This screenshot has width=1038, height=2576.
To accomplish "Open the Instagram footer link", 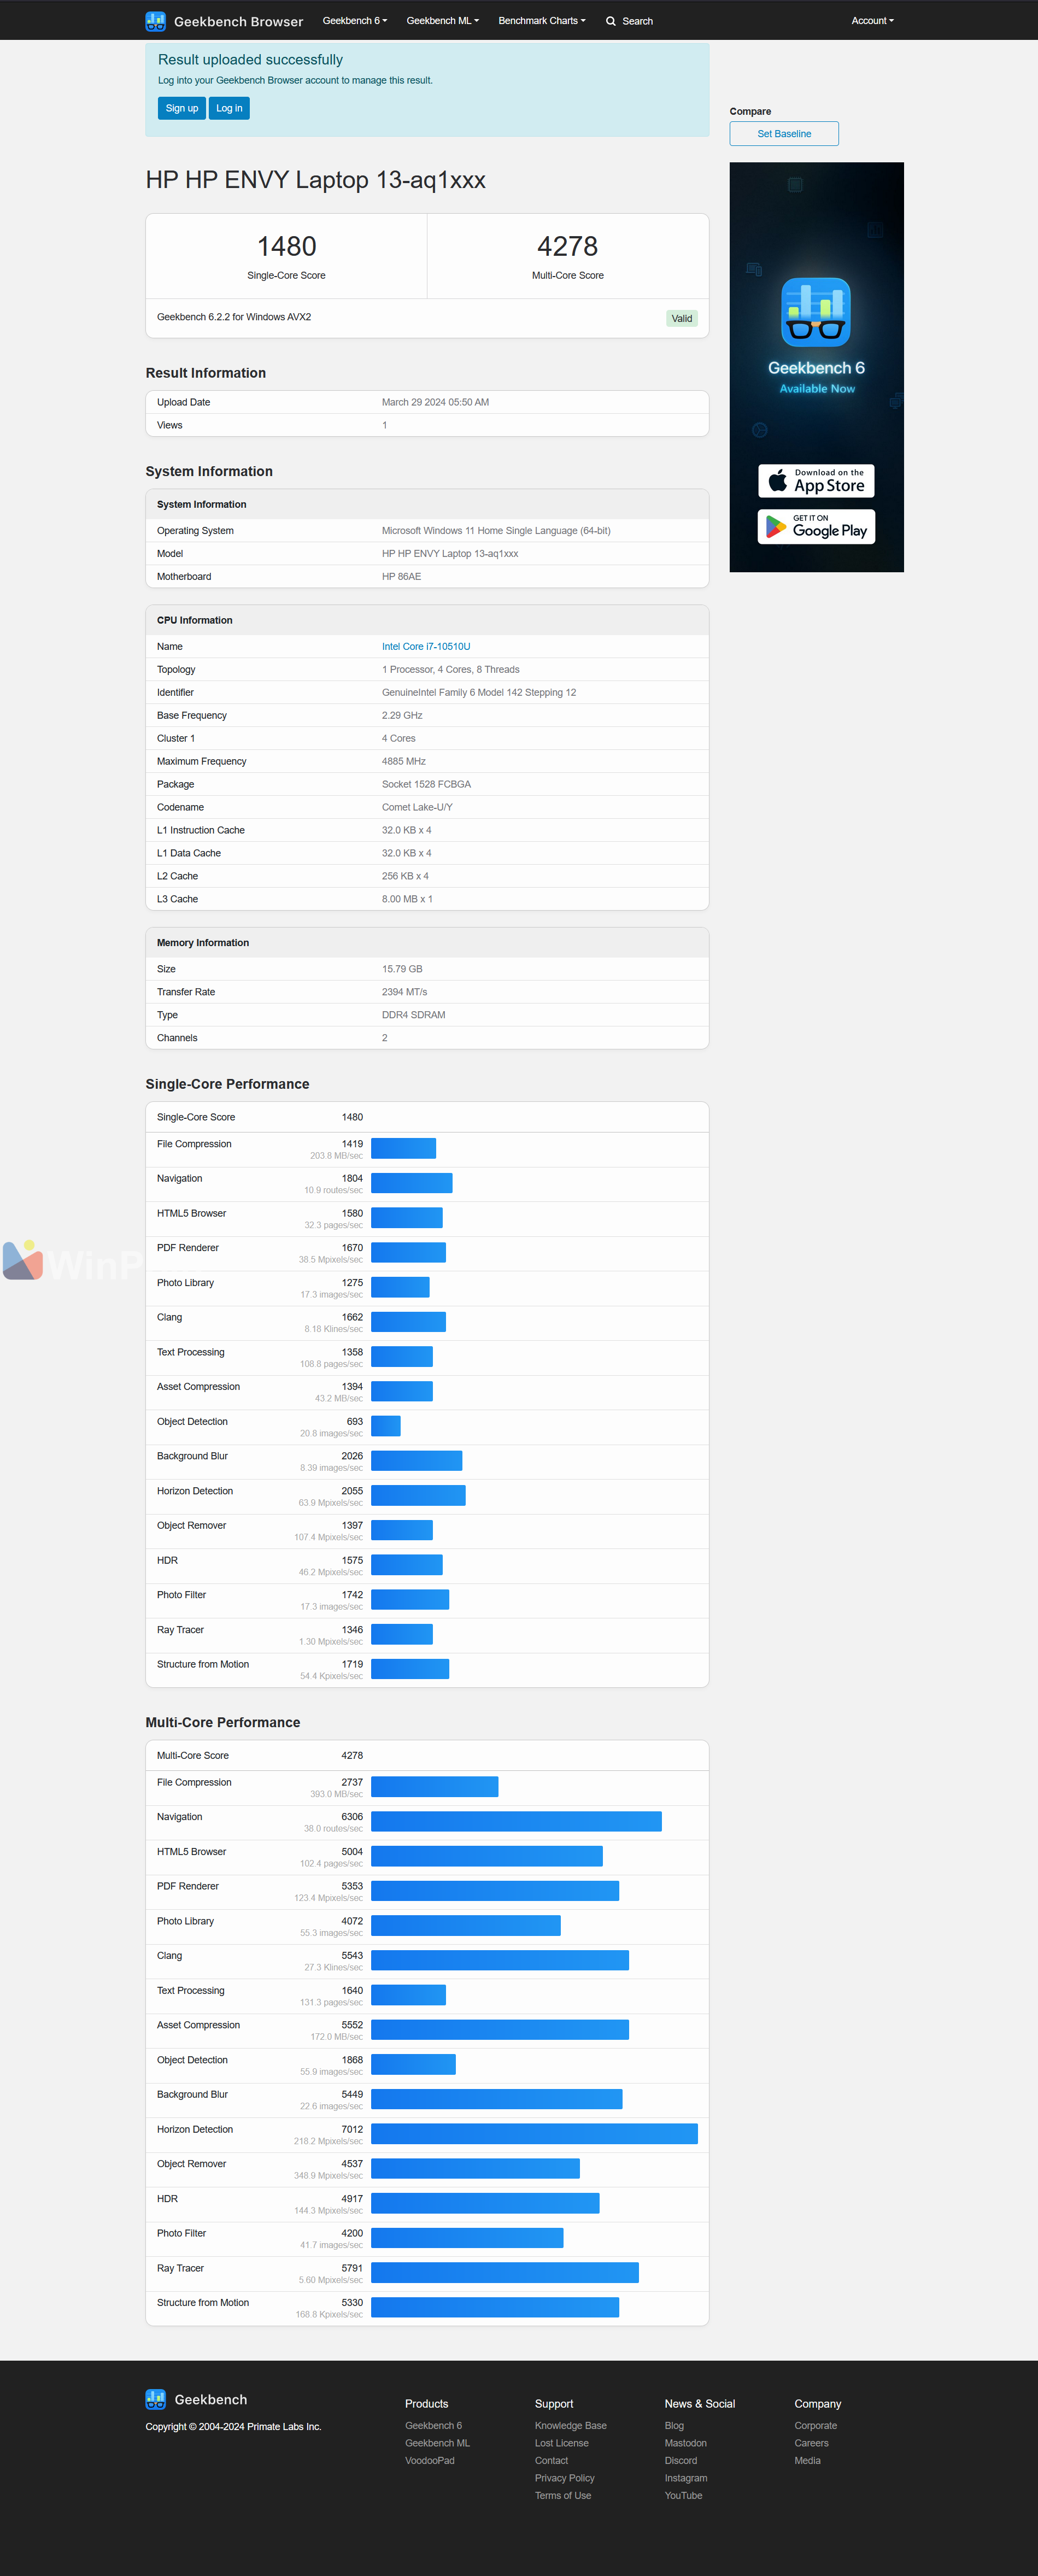I will [x=686, y=2478].
